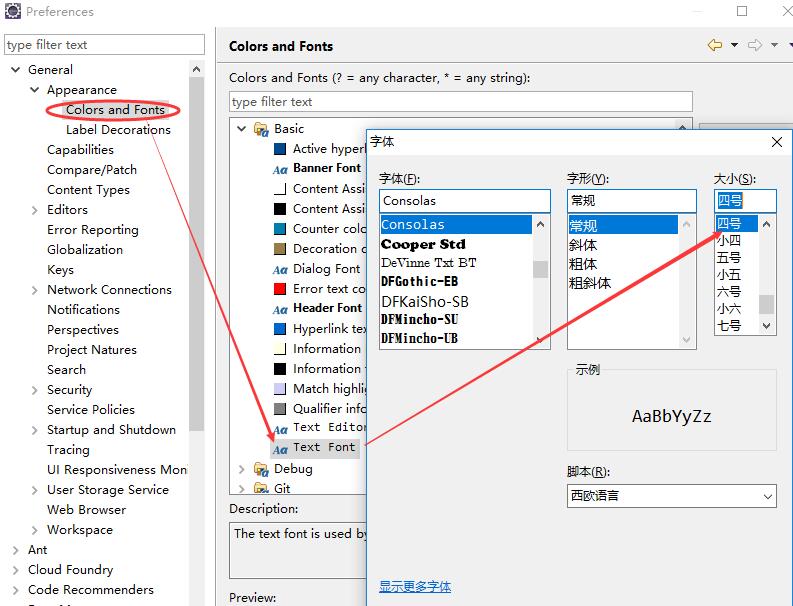
Task: Click the Git folder icon
Action: coord(261,488)
